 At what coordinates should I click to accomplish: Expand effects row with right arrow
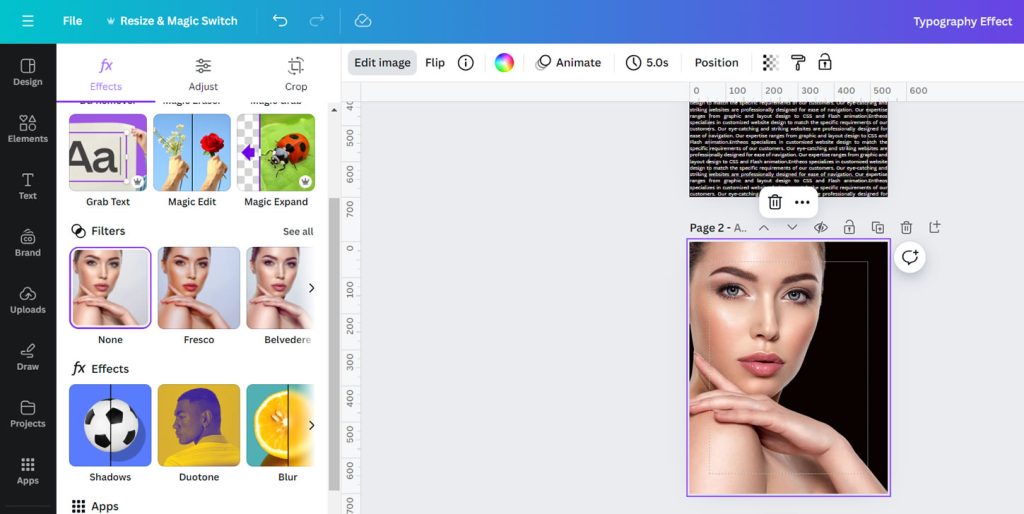tap(311, 425)
